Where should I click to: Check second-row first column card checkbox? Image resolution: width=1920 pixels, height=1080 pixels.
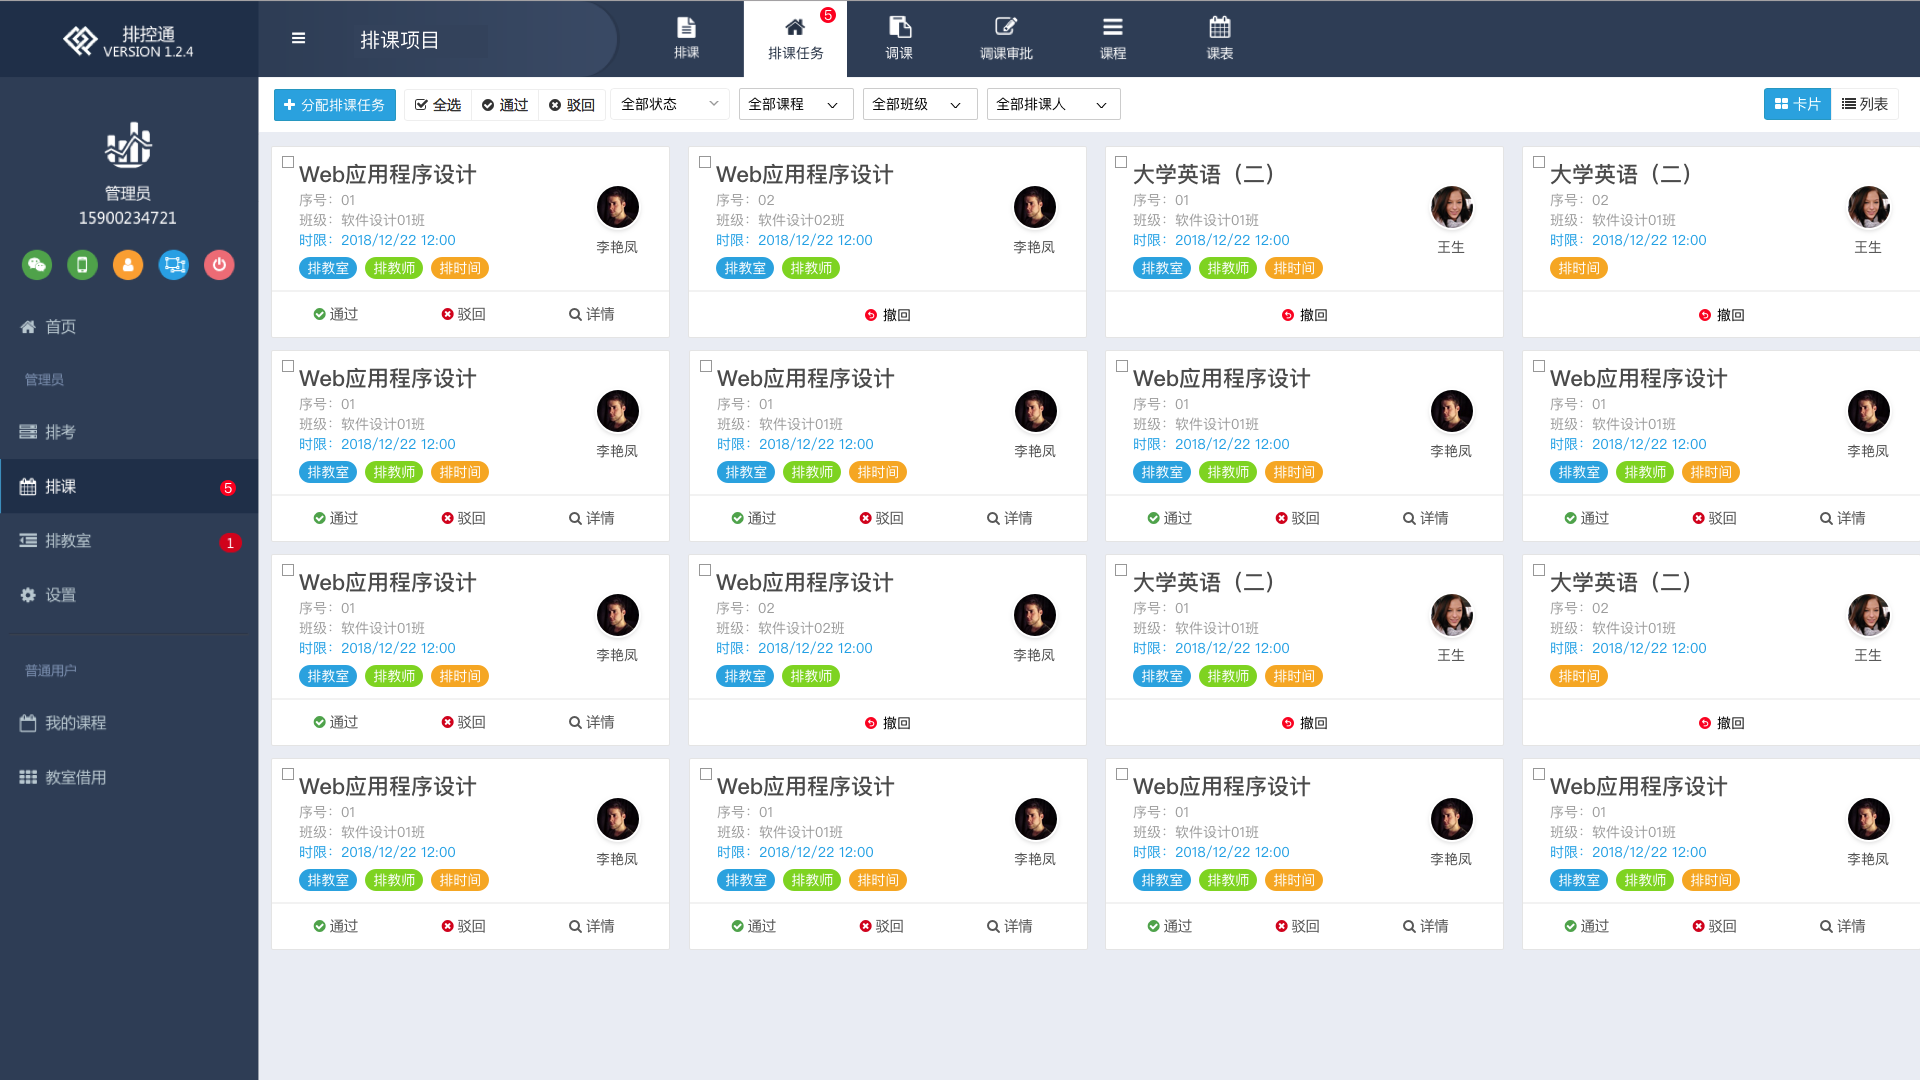[x=288, y=366]
